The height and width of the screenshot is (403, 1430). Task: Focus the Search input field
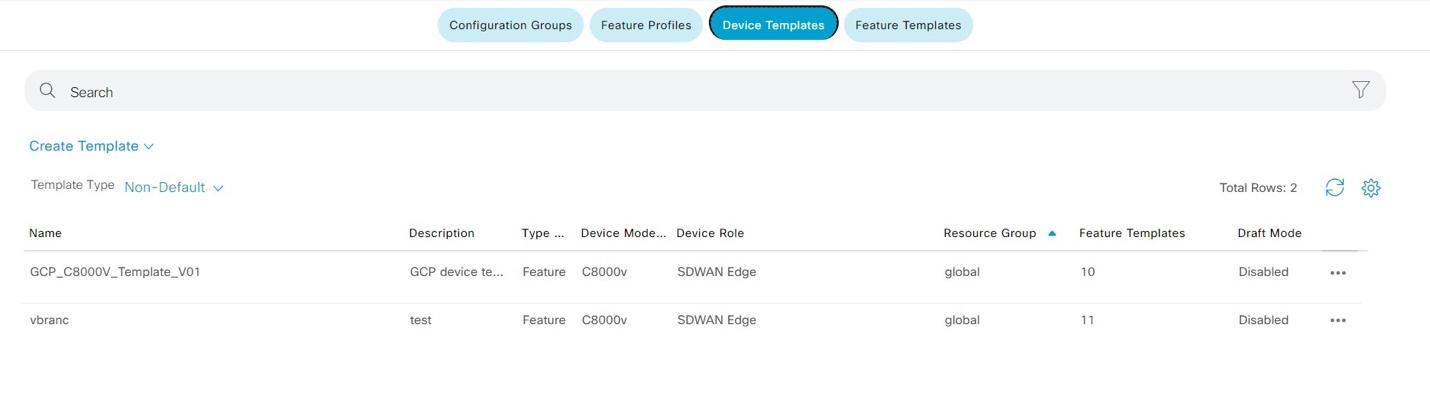[705, 91]
